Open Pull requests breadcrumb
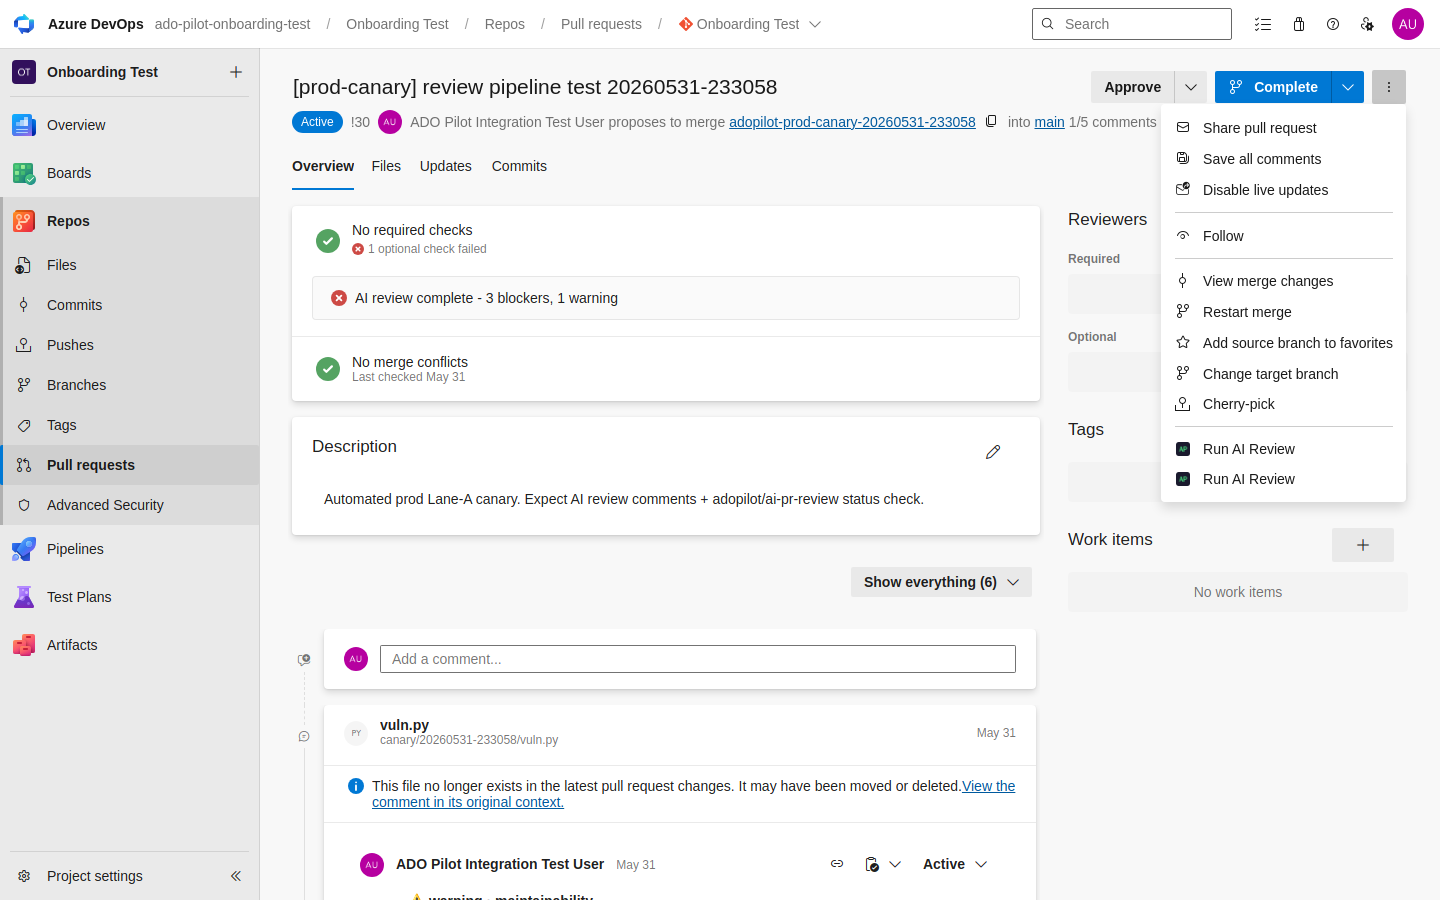 pos(601,24)
